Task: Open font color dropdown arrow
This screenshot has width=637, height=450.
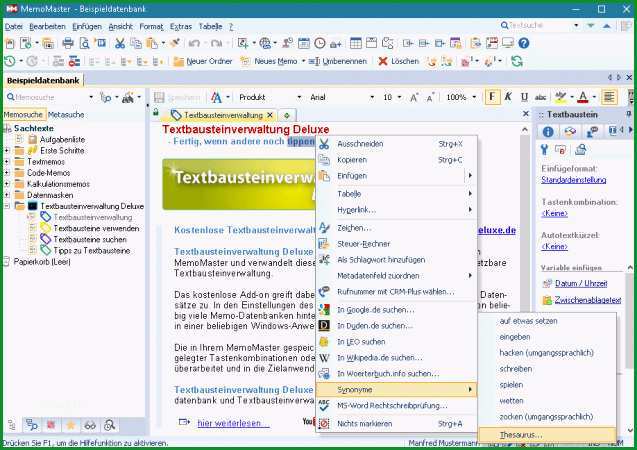Action: coord(594,97)
